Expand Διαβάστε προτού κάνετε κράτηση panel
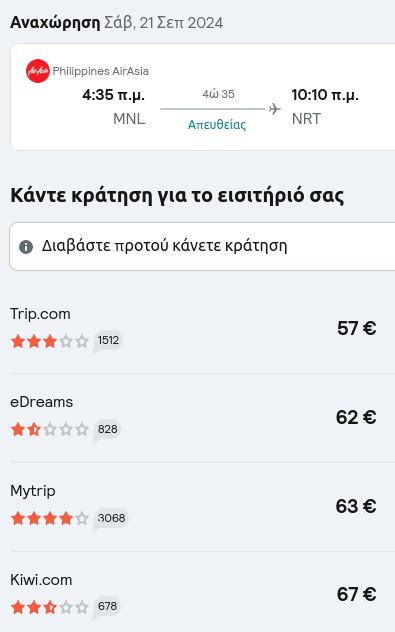Viewport: 395px width, 632px height. pyautogui.click(x=202, y=246)
